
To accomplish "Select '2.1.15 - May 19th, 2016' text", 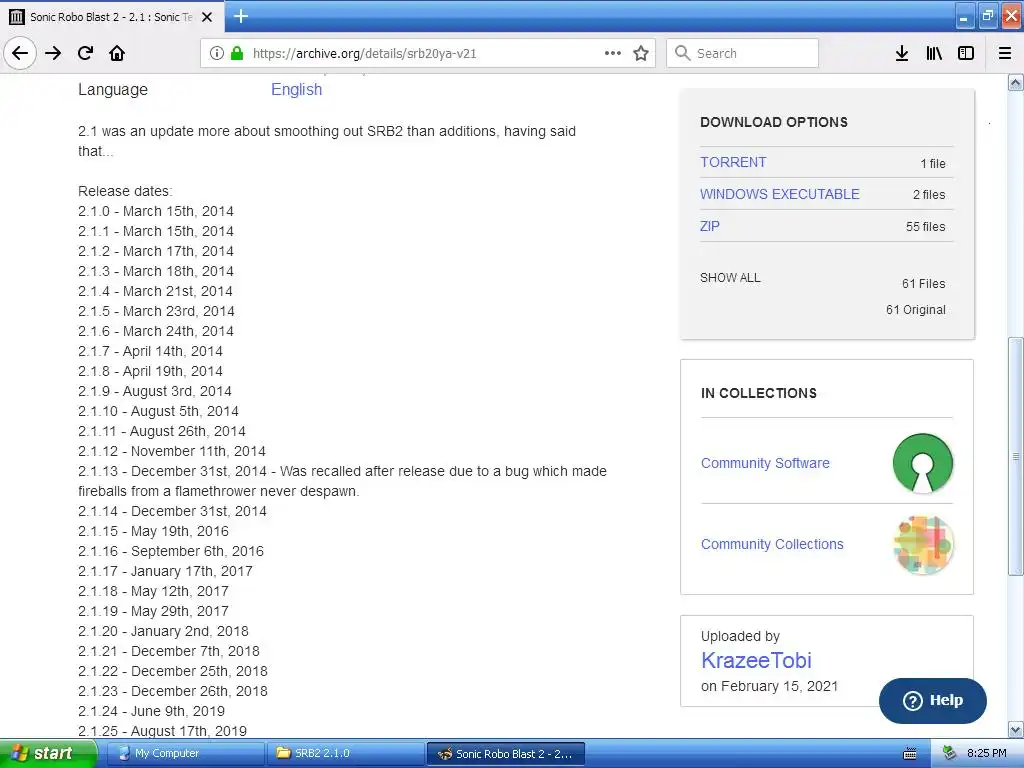I will (153, 531).
